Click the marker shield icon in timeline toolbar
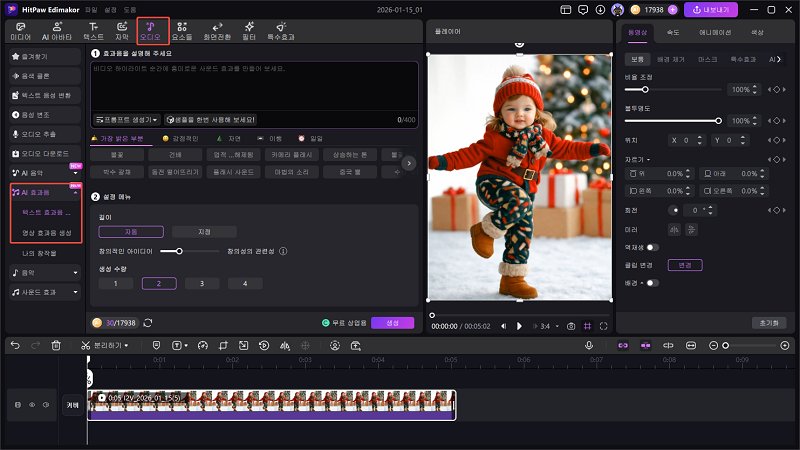Screen dimensions: 800x450 pyautogui.click(x=156, y=345)
